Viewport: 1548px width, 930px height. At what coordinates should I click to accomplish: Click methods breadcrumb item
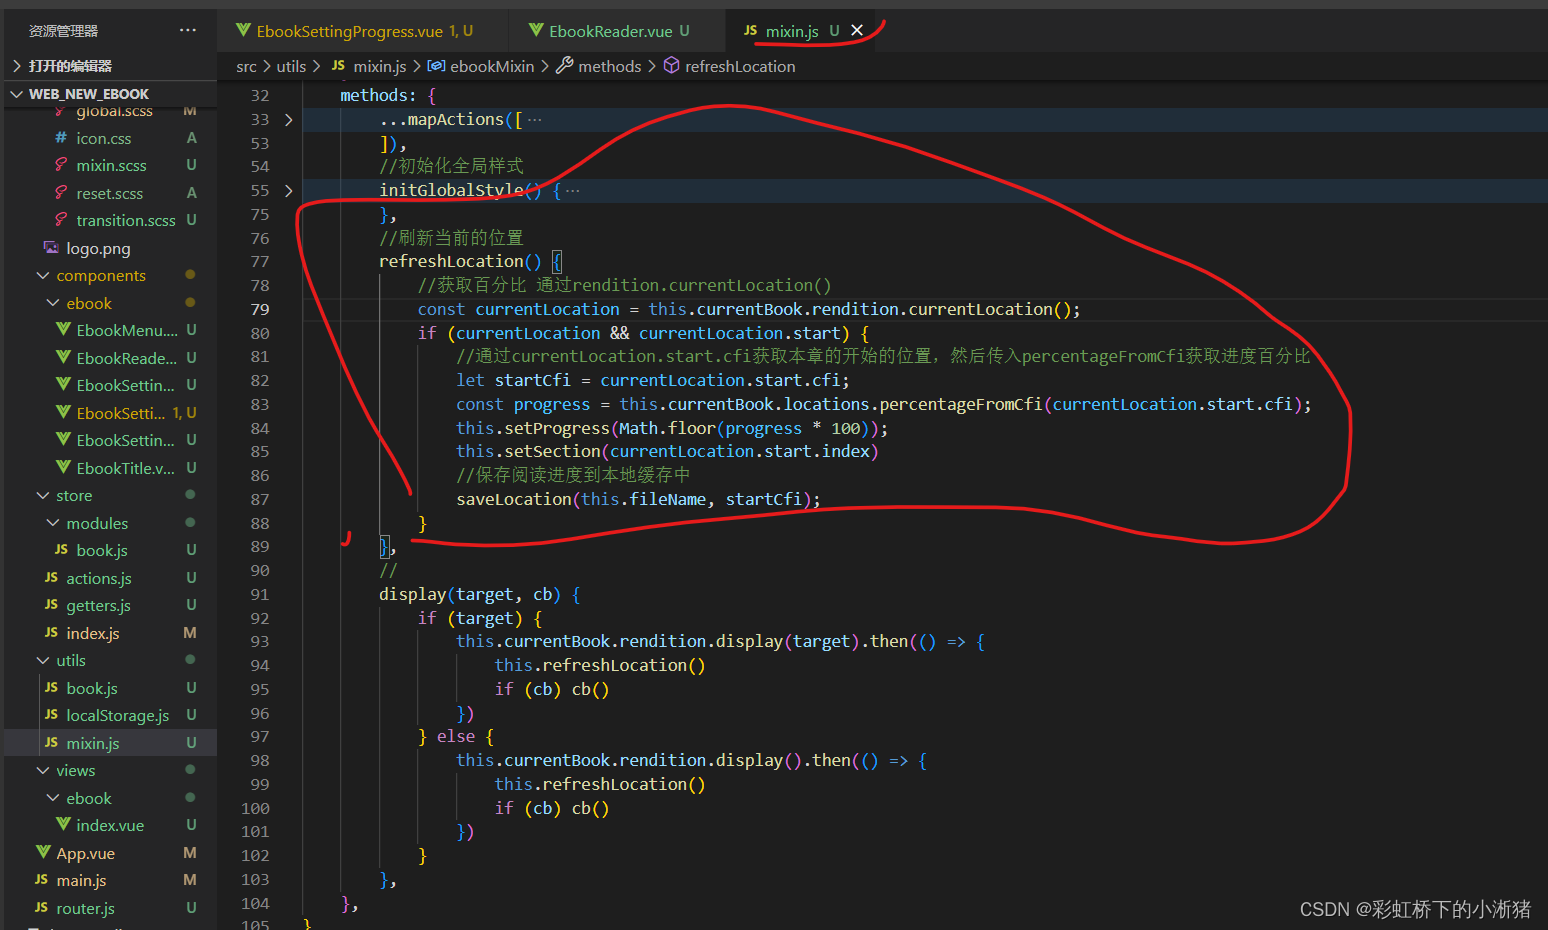(x=609, y=66)
